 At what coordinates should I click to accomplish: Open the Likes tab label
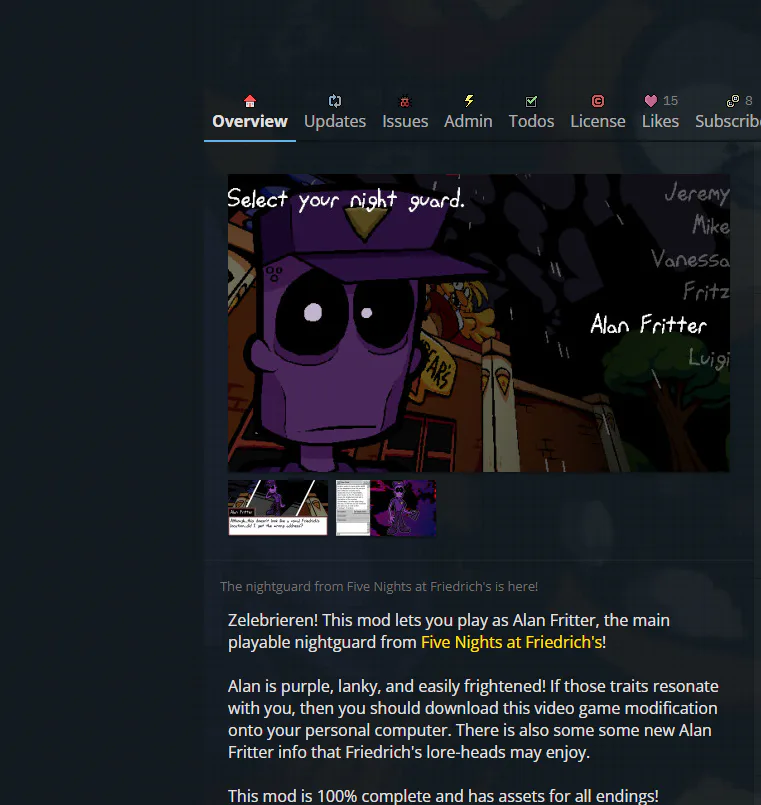(660, 121)
